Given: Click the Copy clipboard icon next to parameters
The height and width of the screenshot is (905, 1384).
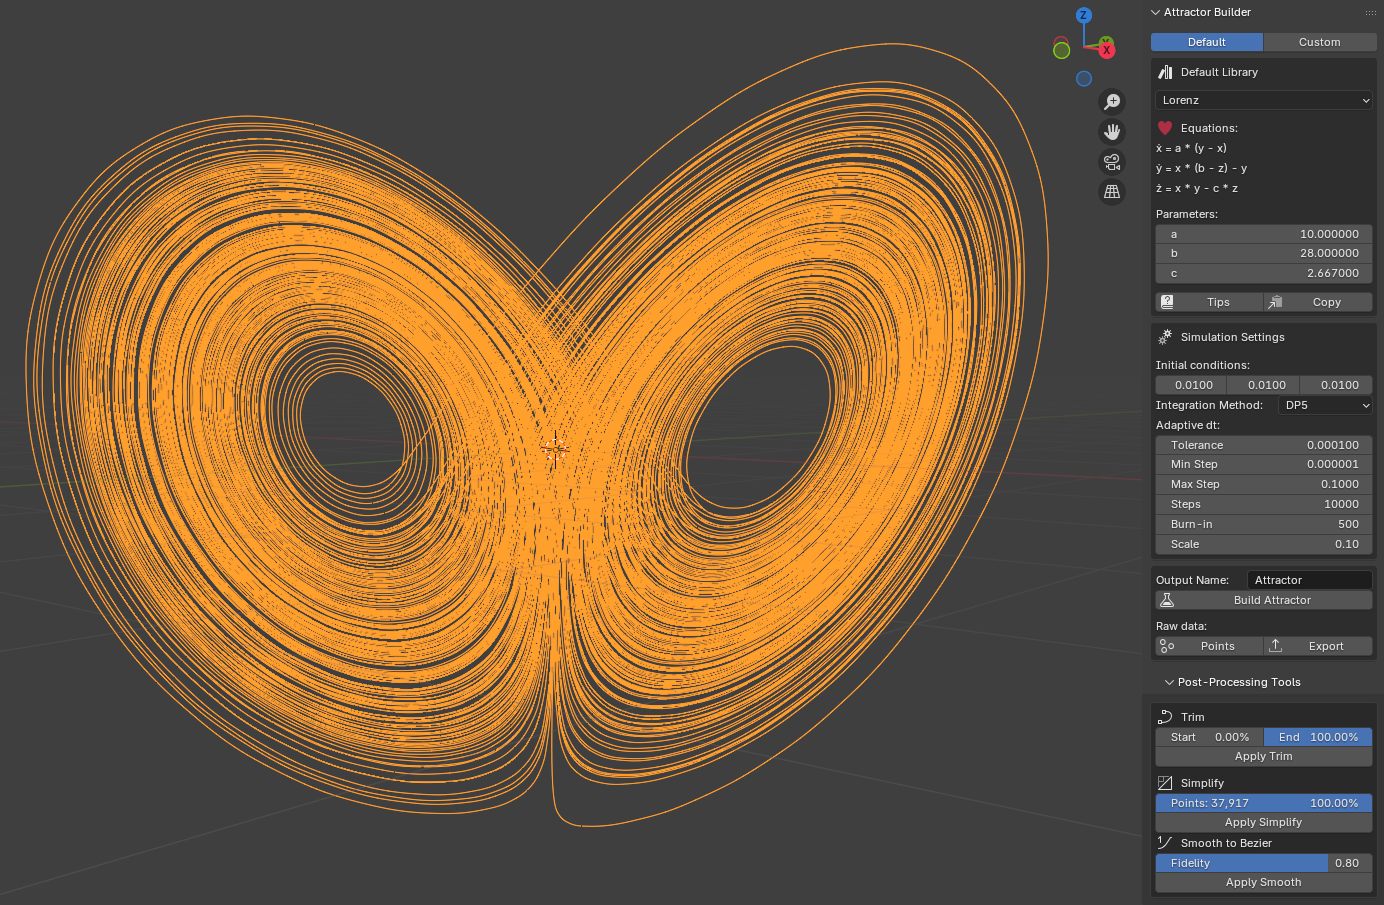Looking at the screenshot, I should tap(1275, 301).
